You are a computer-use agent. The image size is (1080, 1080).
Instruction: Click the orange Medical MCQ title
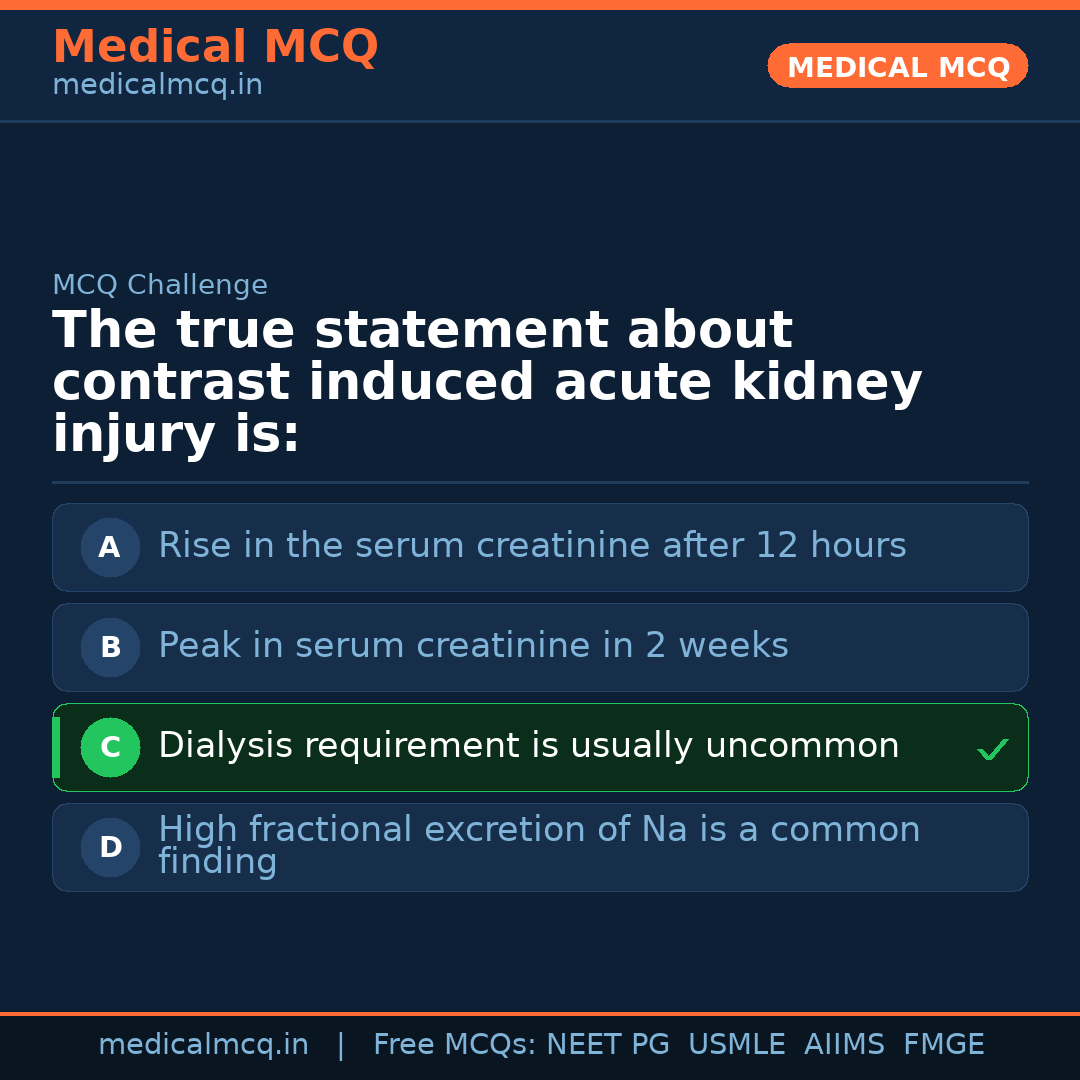(215, 47)
